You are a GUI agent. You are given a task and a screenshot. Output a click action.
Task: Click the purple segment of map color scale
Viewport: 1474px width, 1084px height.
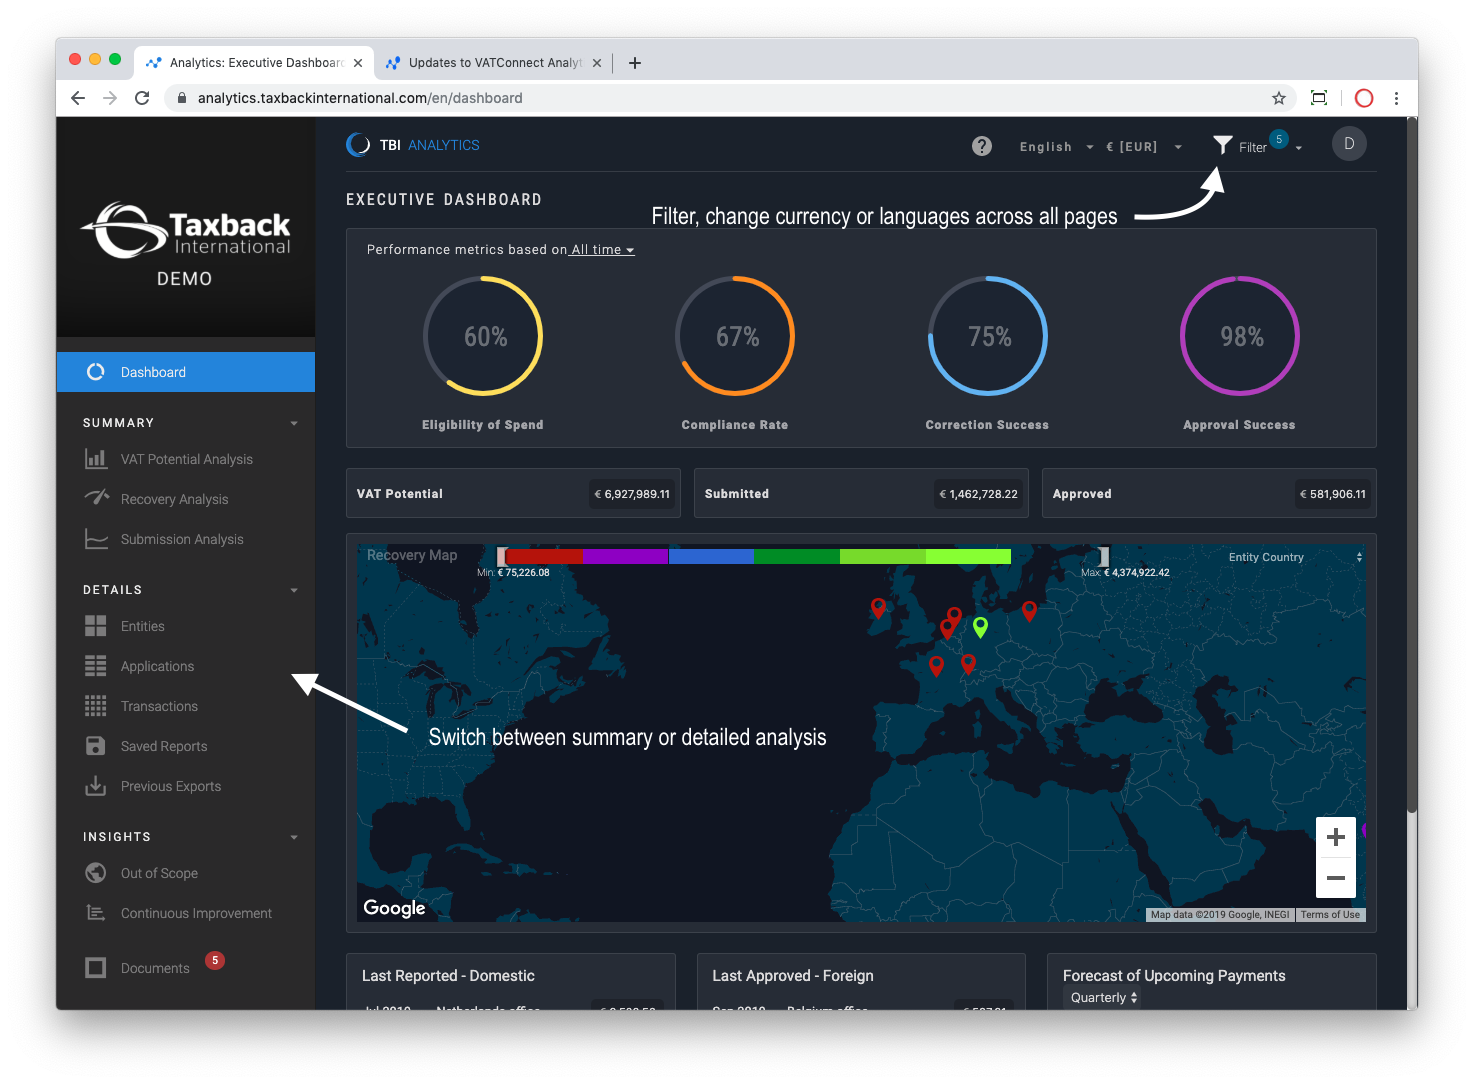pyautogui.click(x=626, y=556)
